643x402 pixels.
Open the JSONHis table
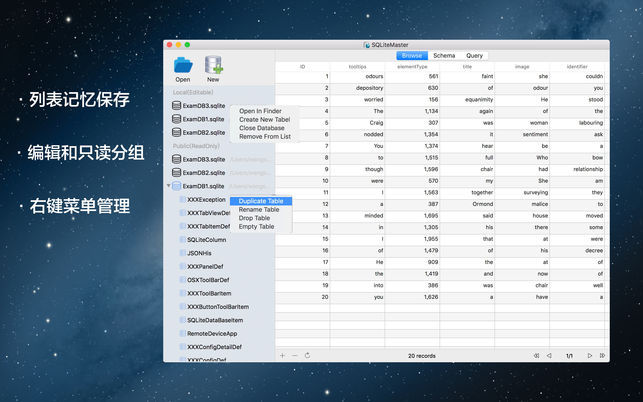[199, 253]
